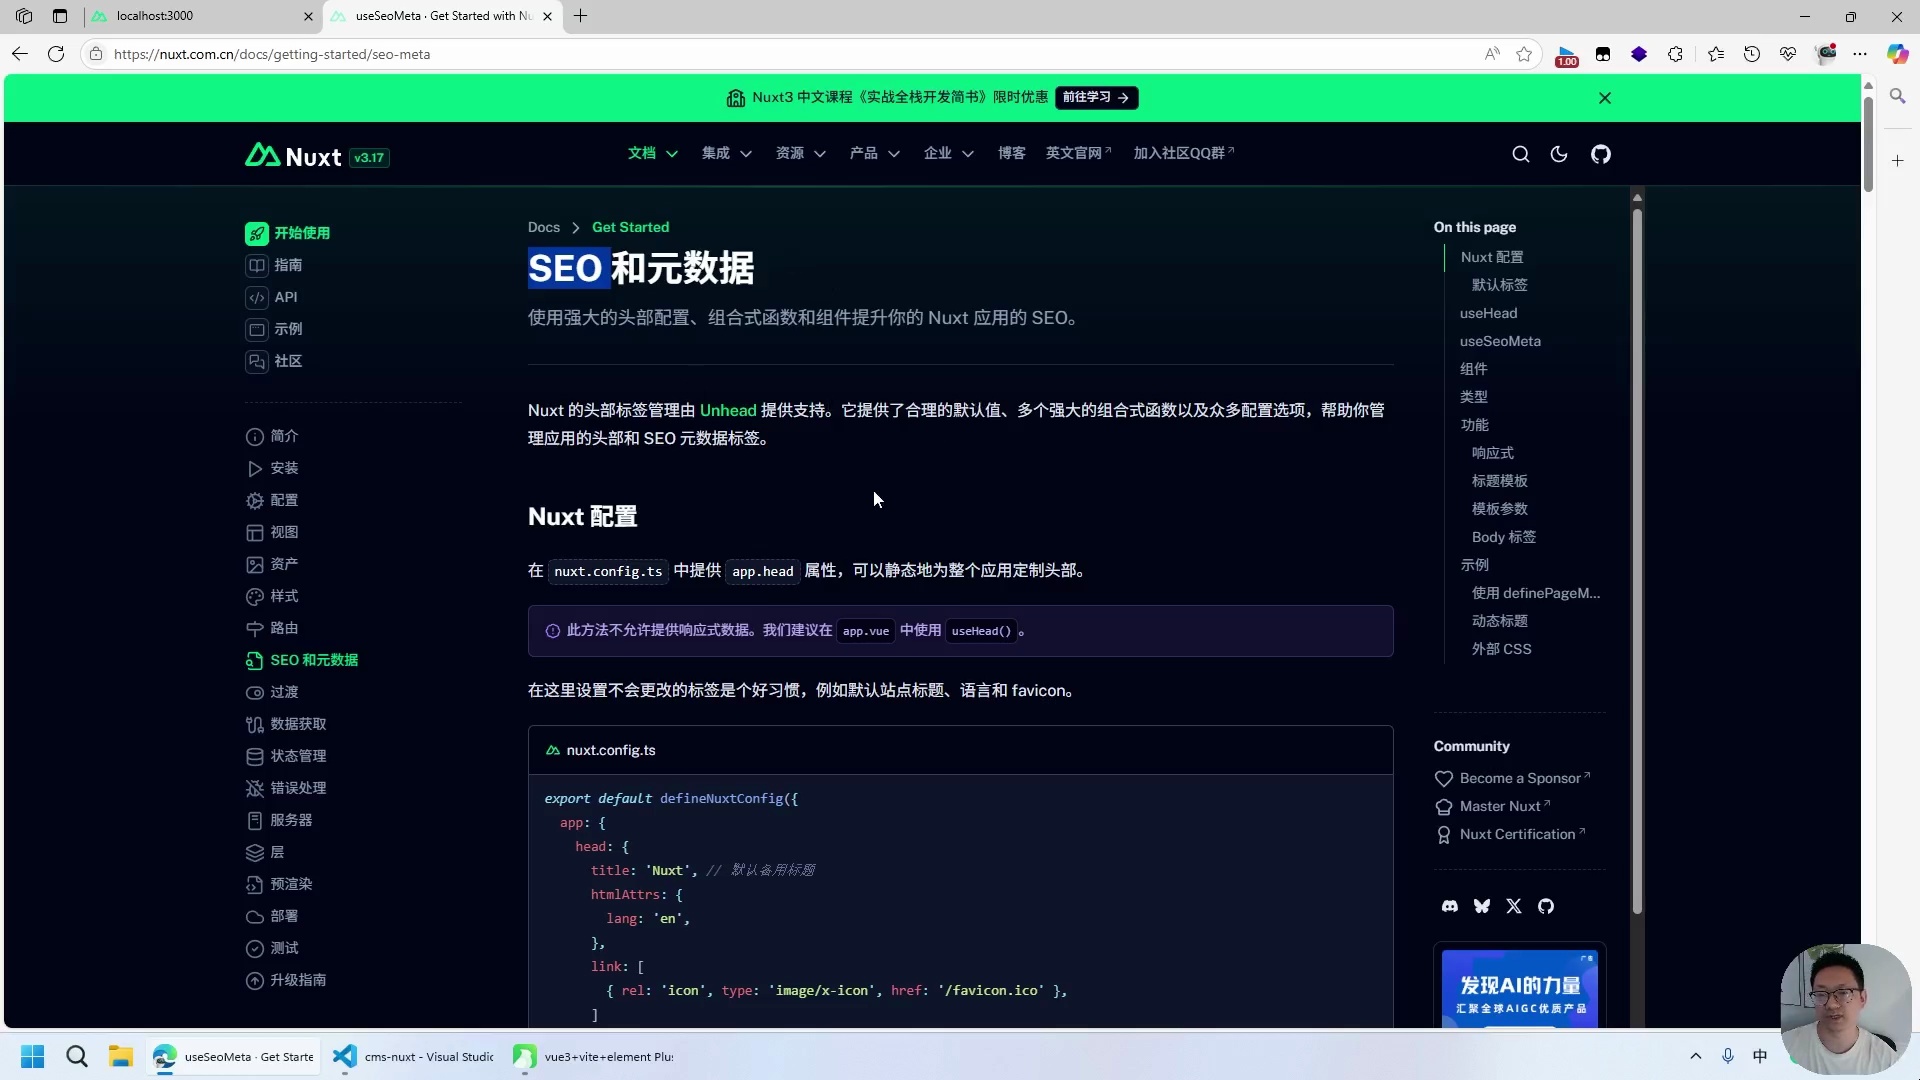Open the site search icon in the Nuxt header
This screenshot has width=1920, height=1080.
(x=1520, y=154)
